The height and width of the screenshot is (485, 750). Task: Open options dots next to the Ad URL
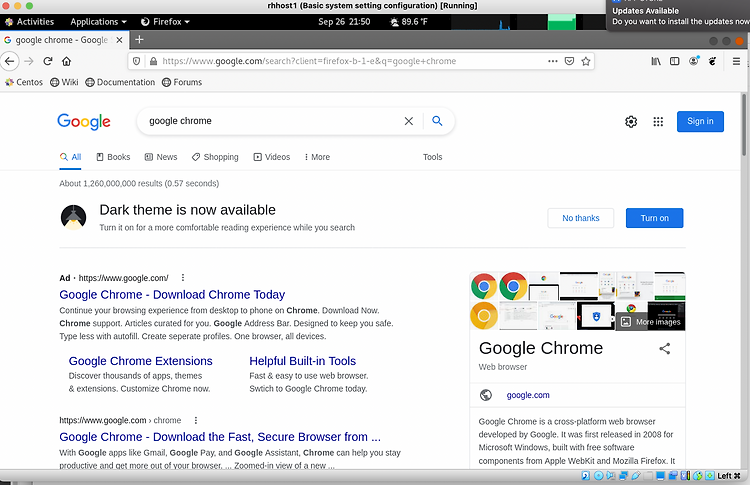click(x=183, y=277)
